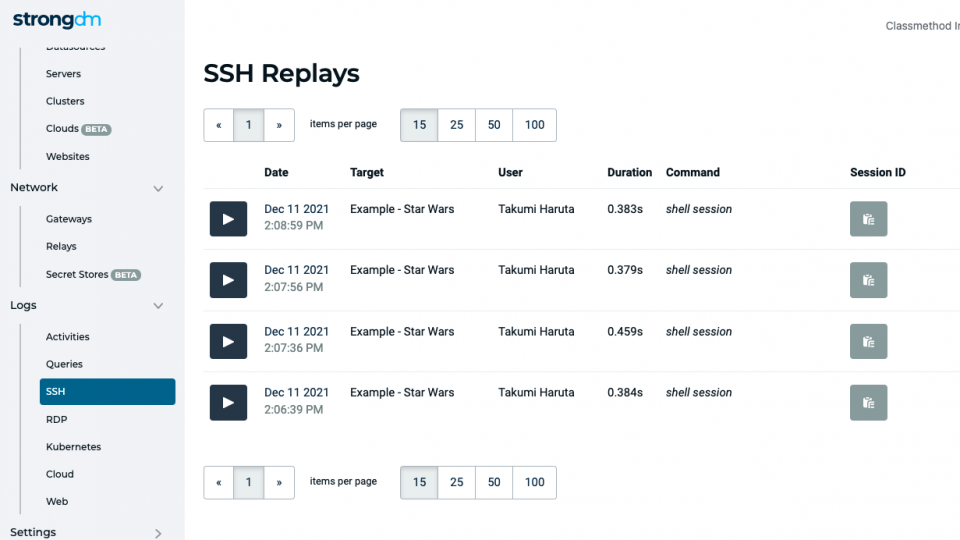This screenshot has width=960, height=540.
Task: Open the Dec 11 2021 2:08:59 PM date link
Action: (296, 217)
